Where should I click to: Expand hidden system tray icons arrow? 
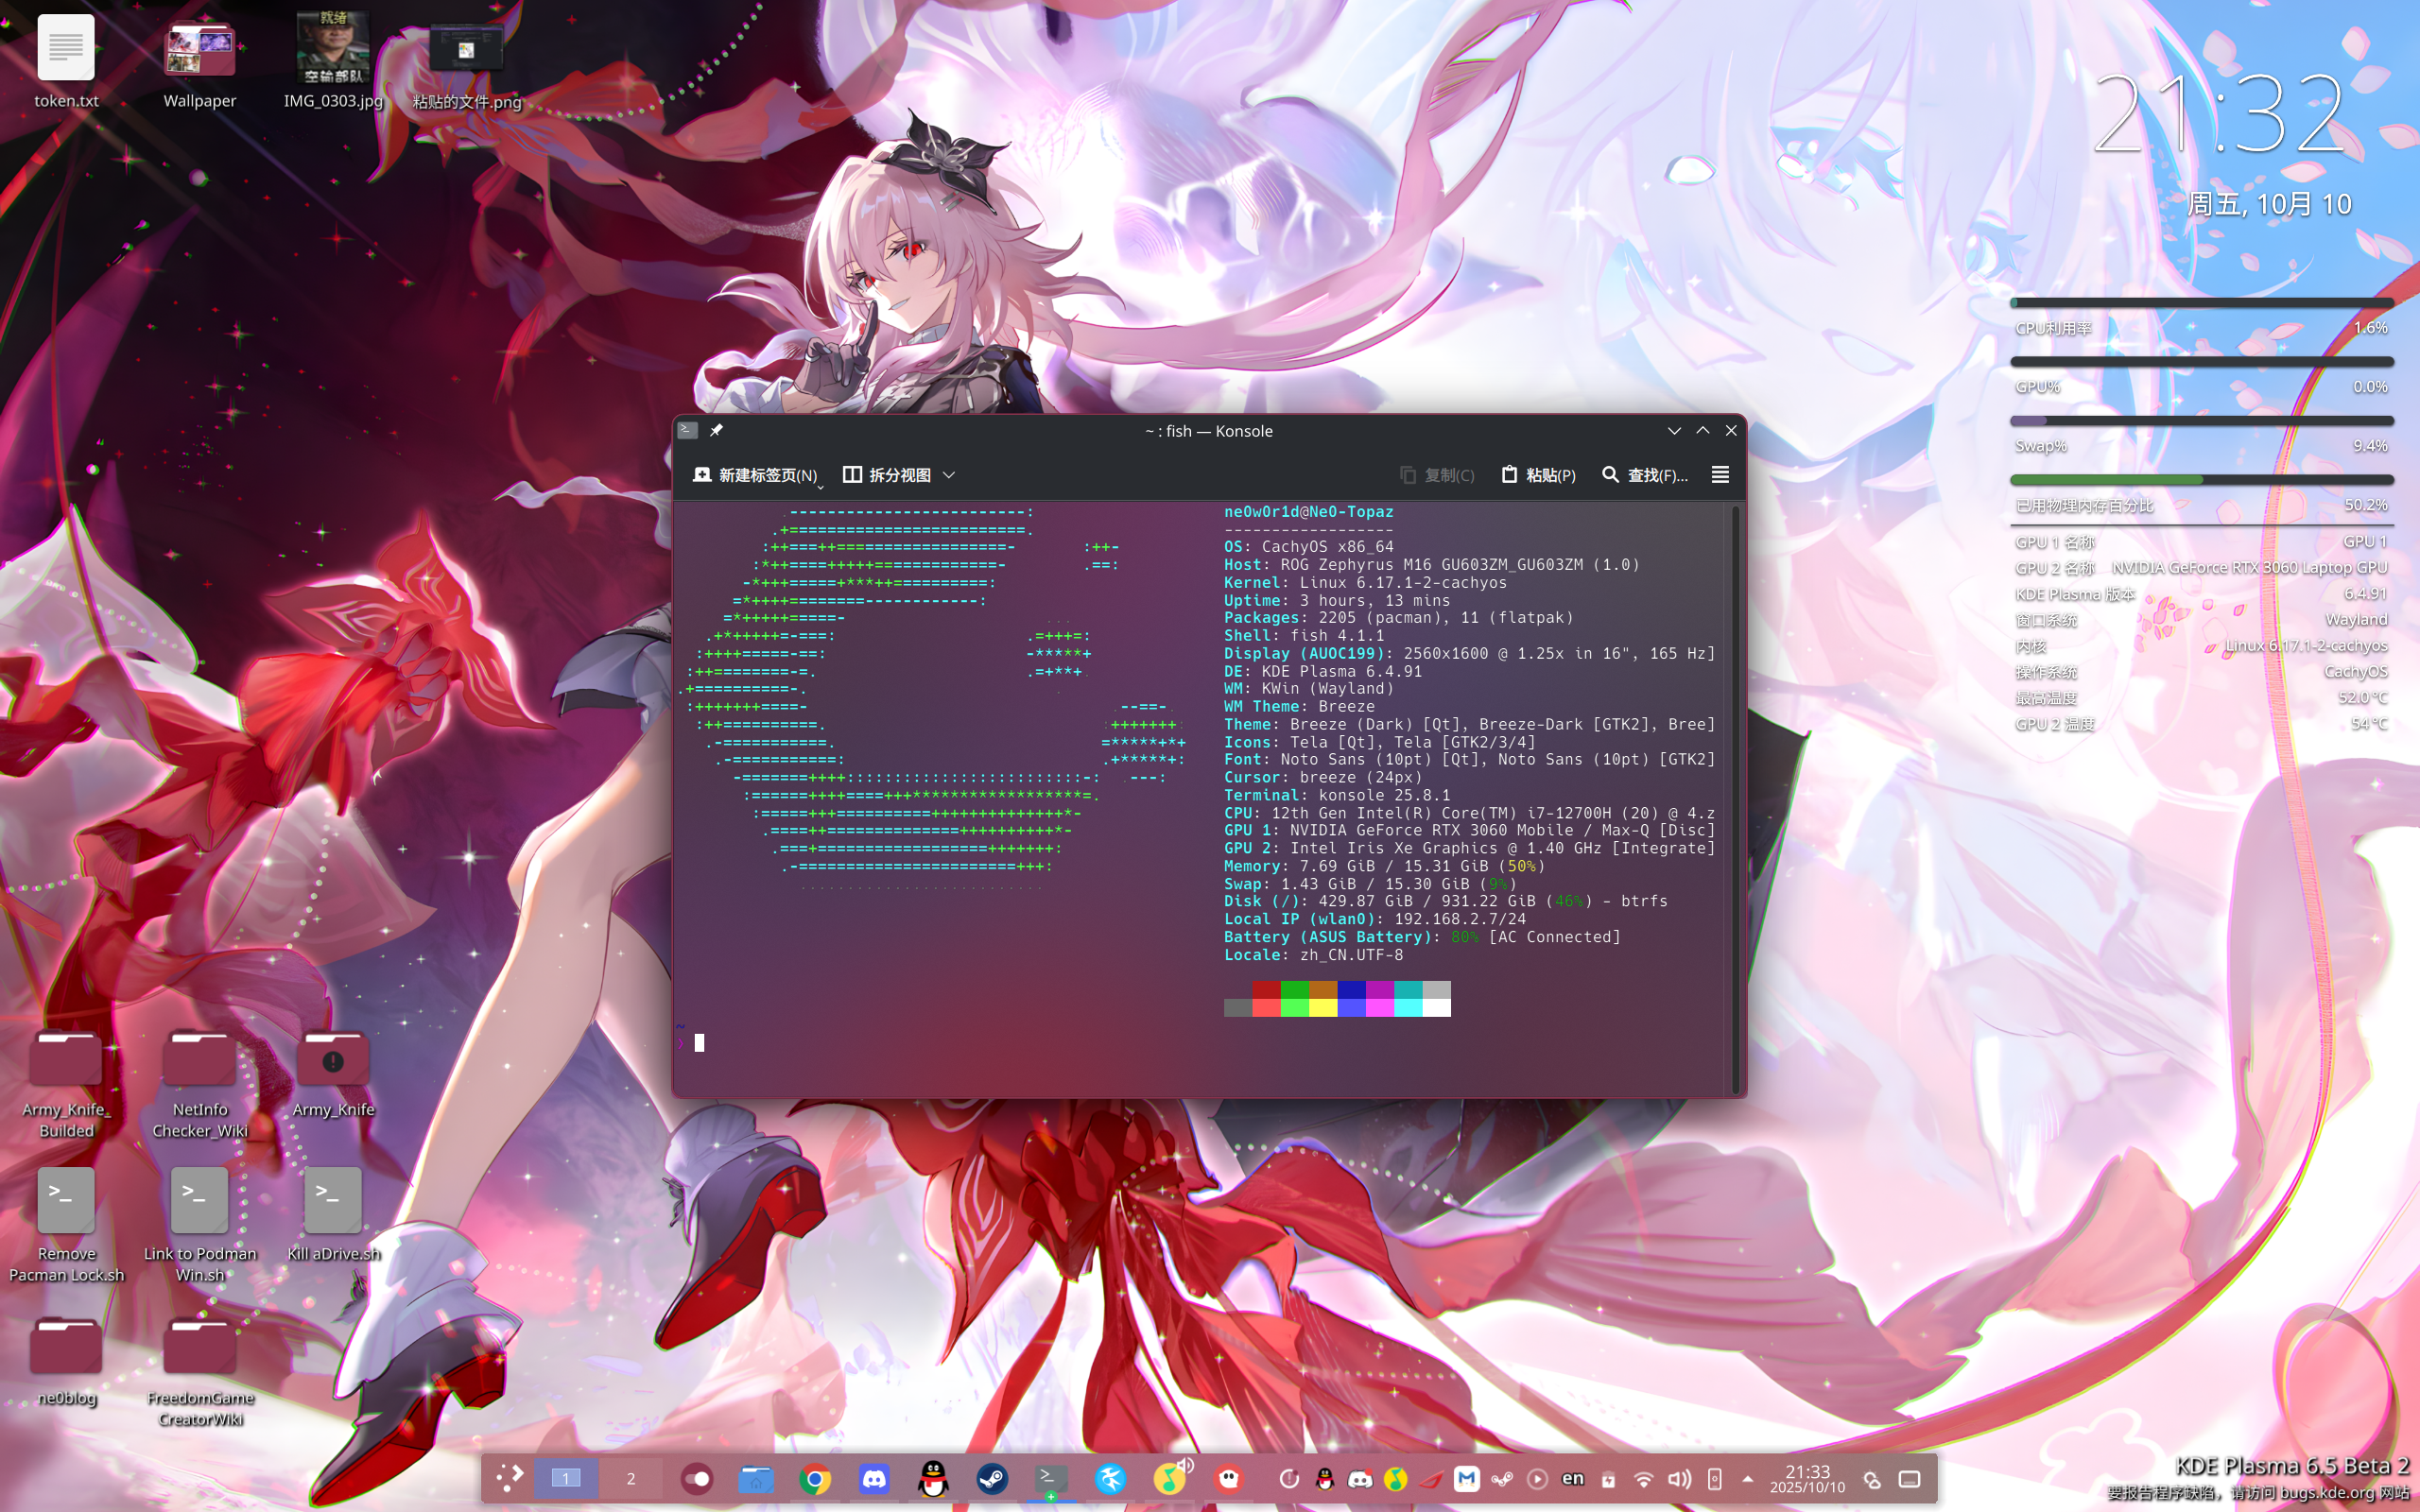pos(1748,1478)
